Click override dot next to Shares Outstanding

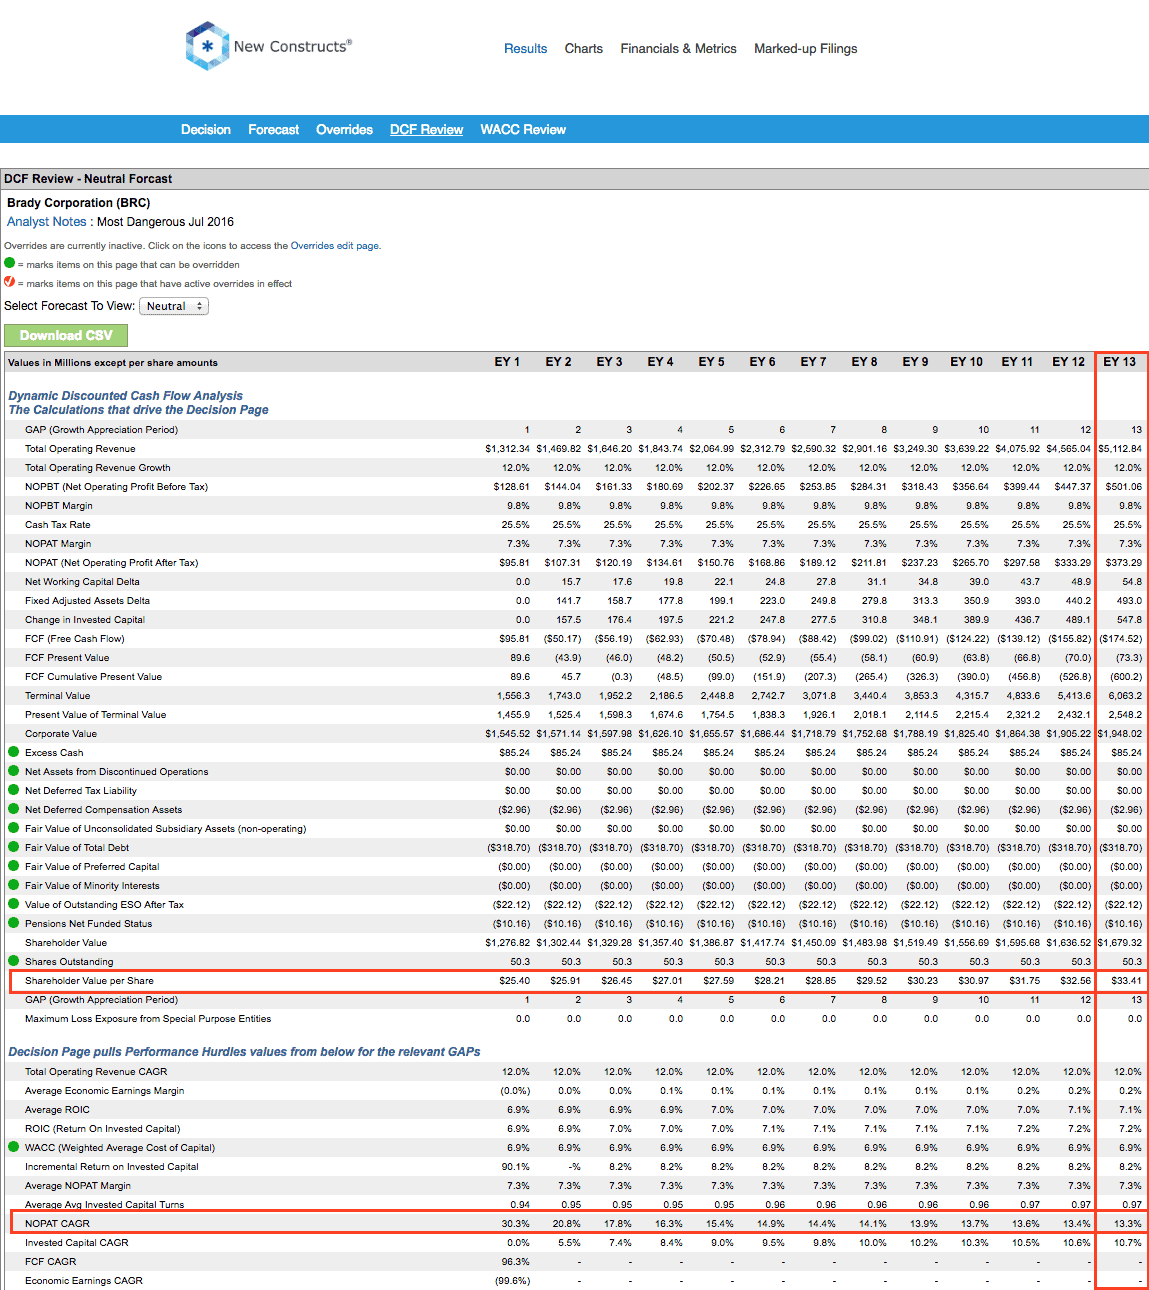(x=14, y=961)
